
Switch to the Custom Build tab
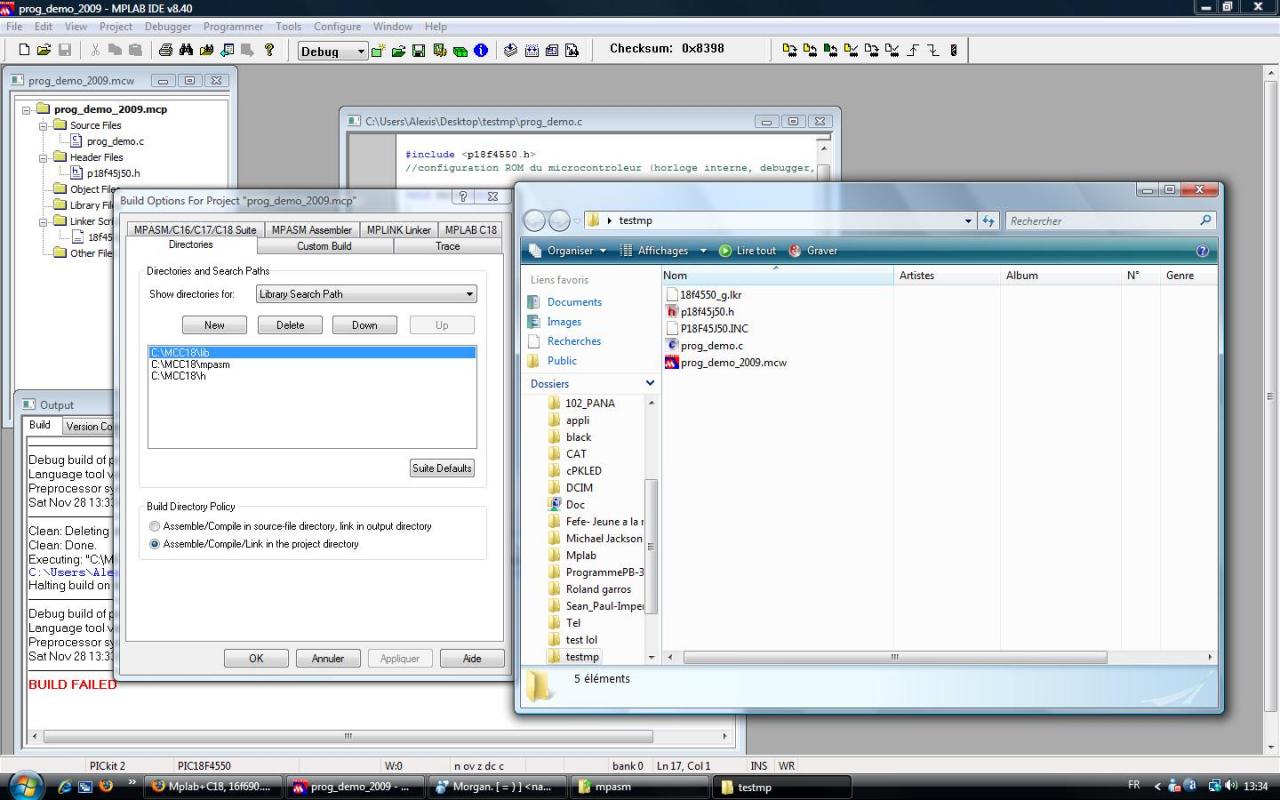pyautogui.click(x=325, y=246)
